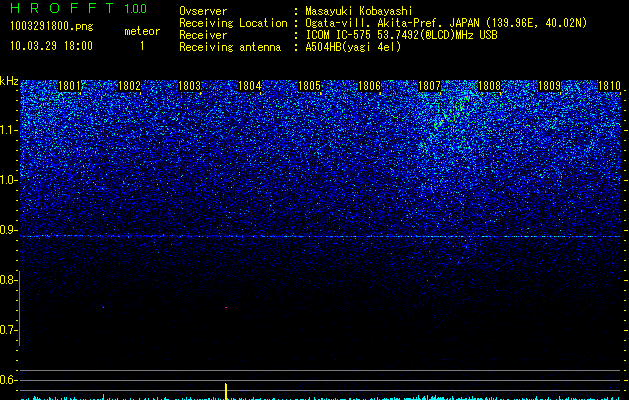Click the yellow meteor detection spike

226,391
